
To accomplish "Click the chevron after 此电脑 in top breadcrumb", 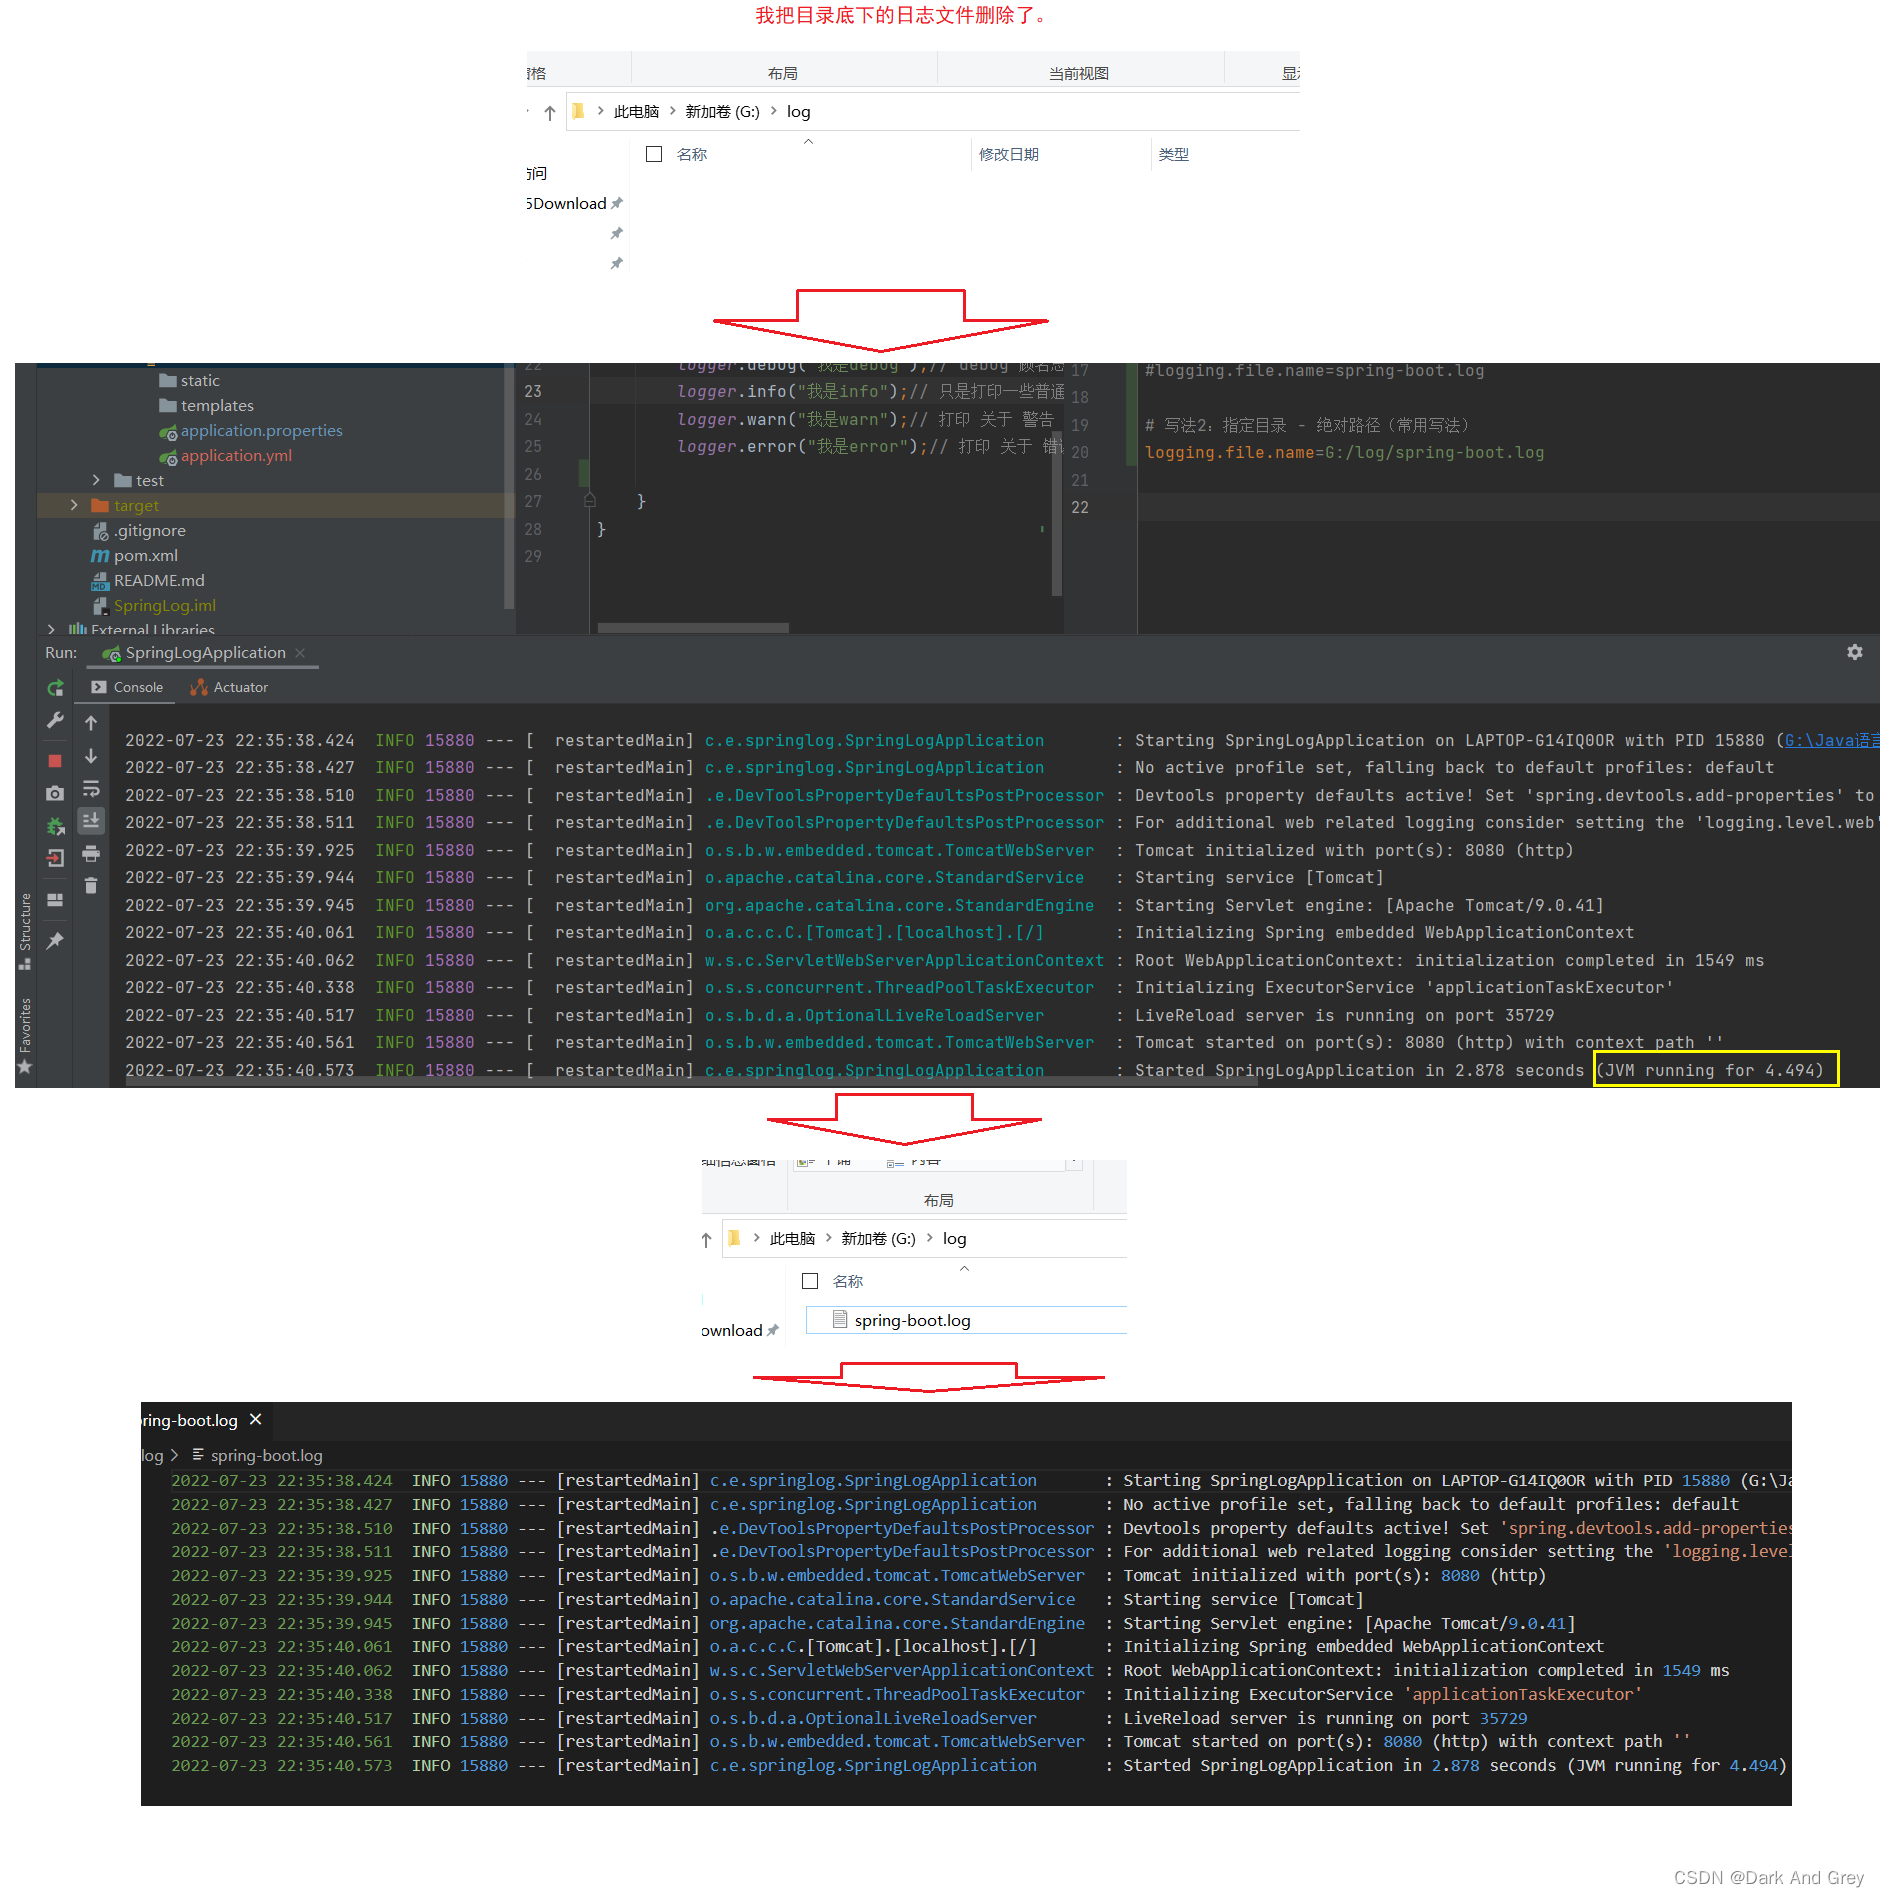I will 673,111.
